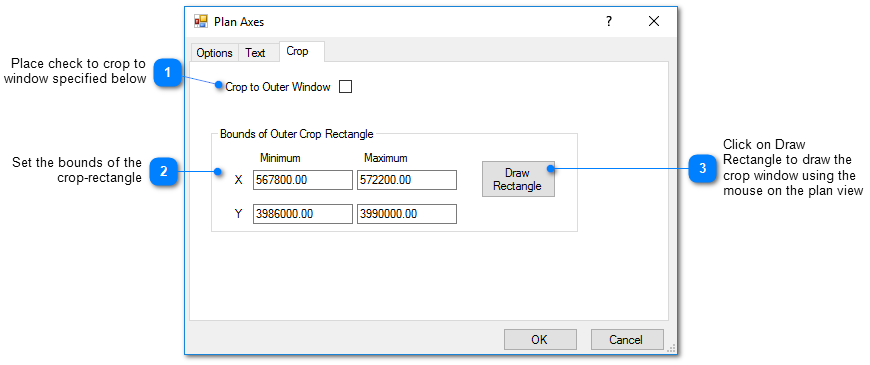Confirm with the OK button

coord(540,339)
